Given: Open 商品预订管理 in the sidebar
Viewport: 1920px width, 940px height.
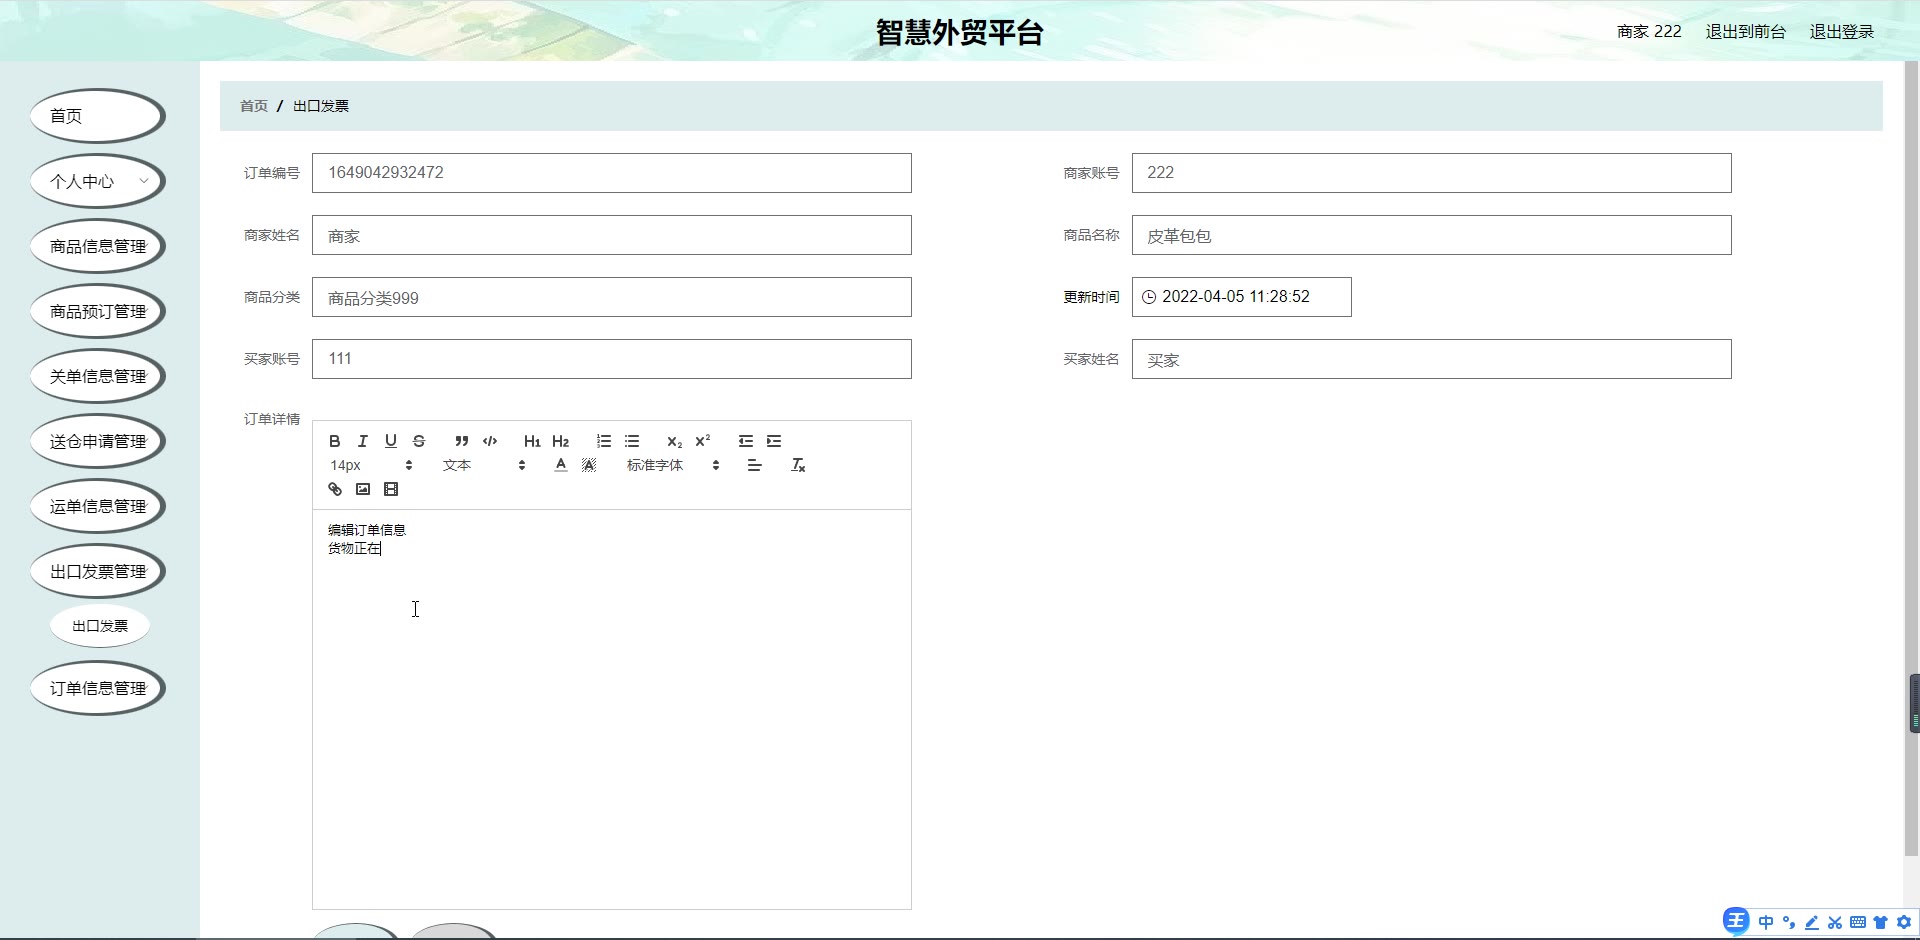Looking at the screenshot, I should (x=97, y=311).
